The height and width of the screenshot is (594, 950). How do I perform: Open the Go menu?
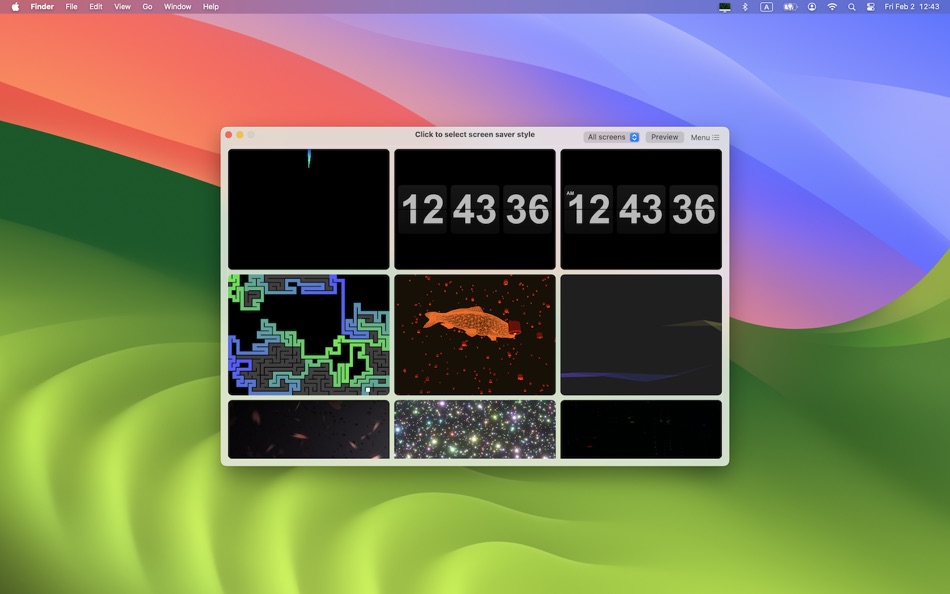click(x=147, y=7)
